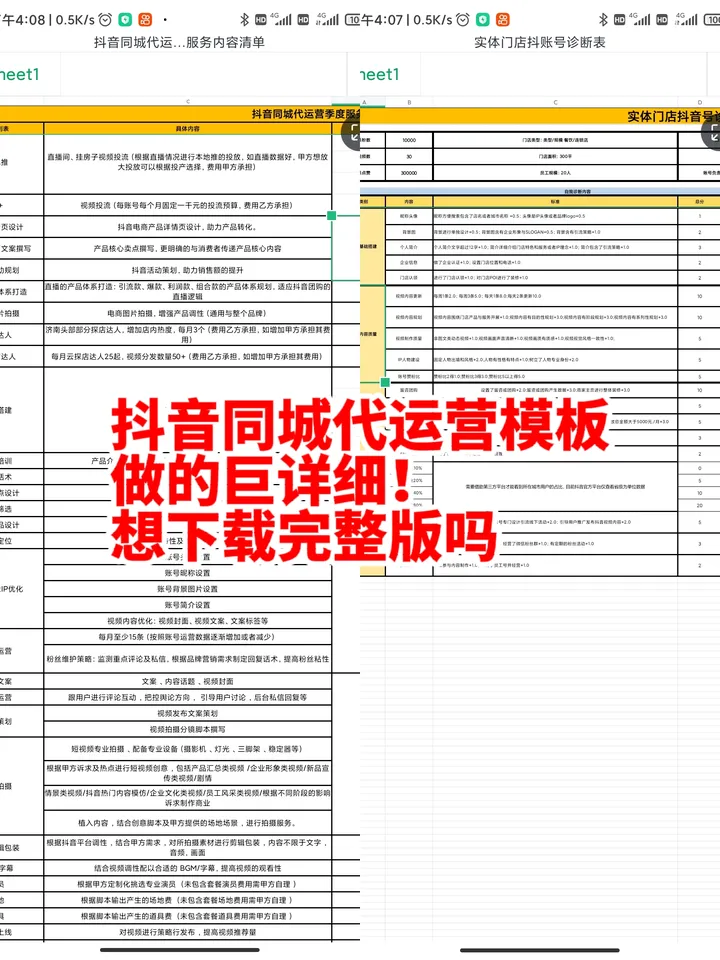The width and height of the screenshot is (720, 960).
Task: Select cell 账号背景图片设置
Action: tap(187, 588)
